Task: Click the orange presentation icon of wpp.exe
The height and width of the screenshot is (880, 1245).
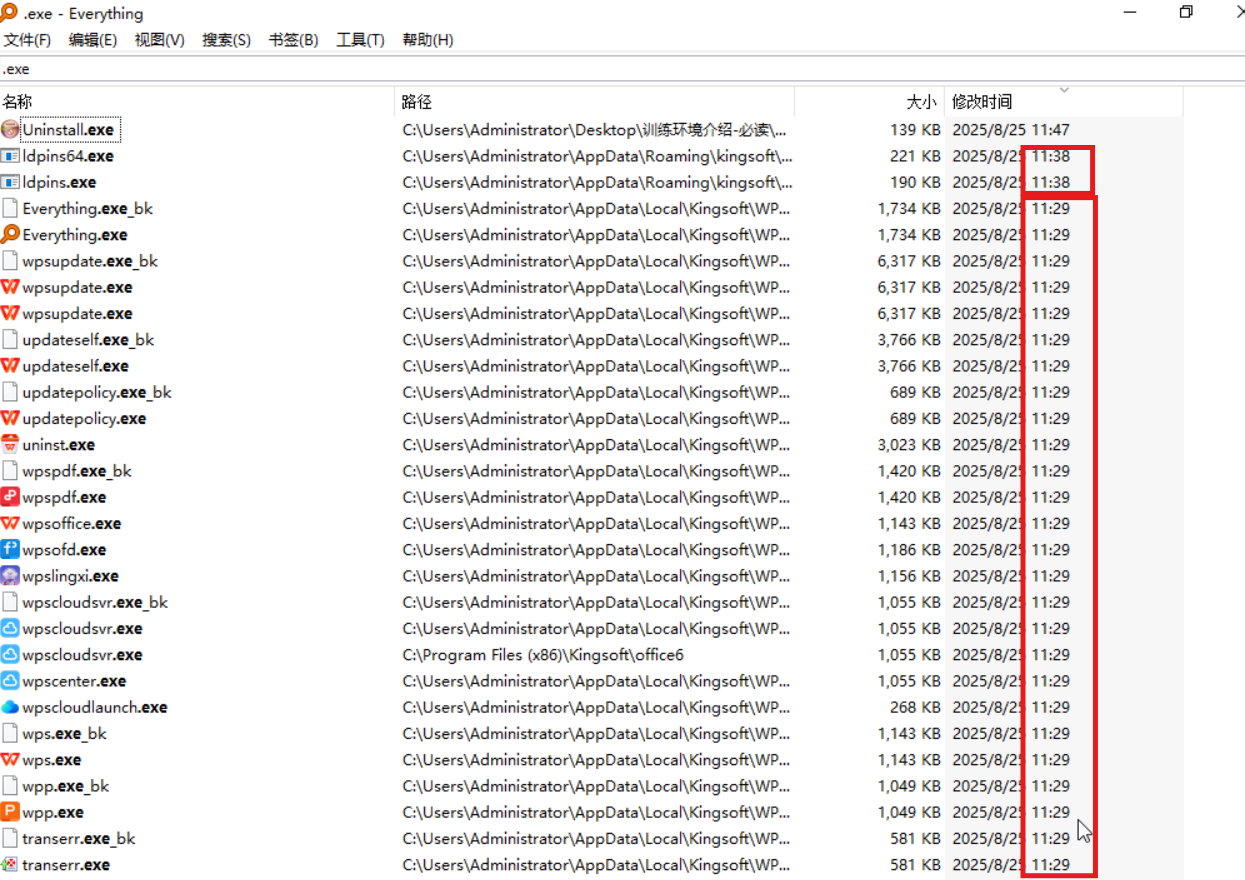Action: 10,812
